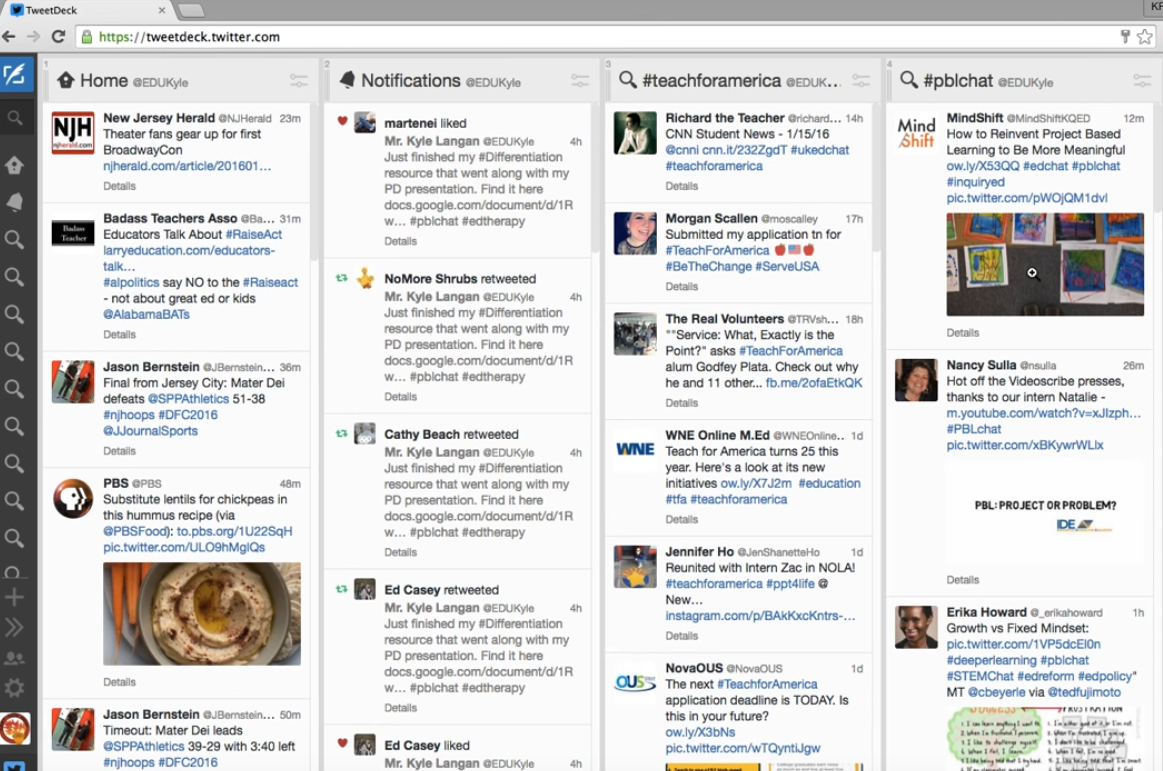Open the hummus photo in PBS tweet

[x=202, y=614]
